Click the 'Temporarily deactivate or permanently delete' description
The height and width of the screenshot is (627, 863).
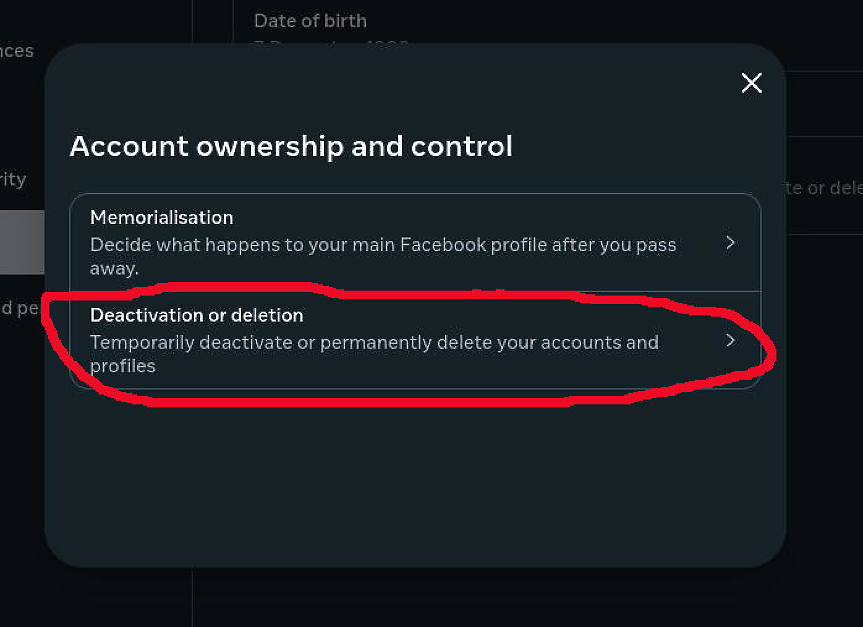coord(374,353)
